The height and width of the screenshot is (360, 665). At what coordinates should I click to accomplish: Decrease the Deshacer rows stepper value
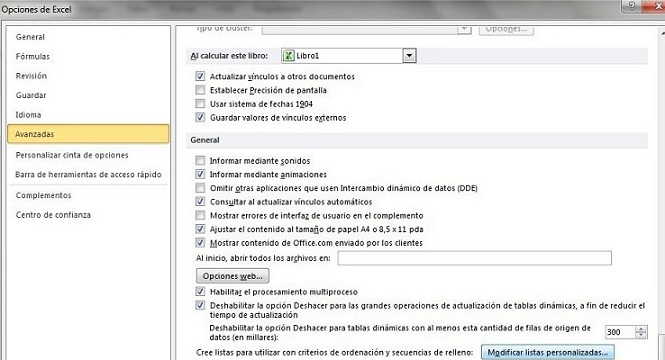641,335
